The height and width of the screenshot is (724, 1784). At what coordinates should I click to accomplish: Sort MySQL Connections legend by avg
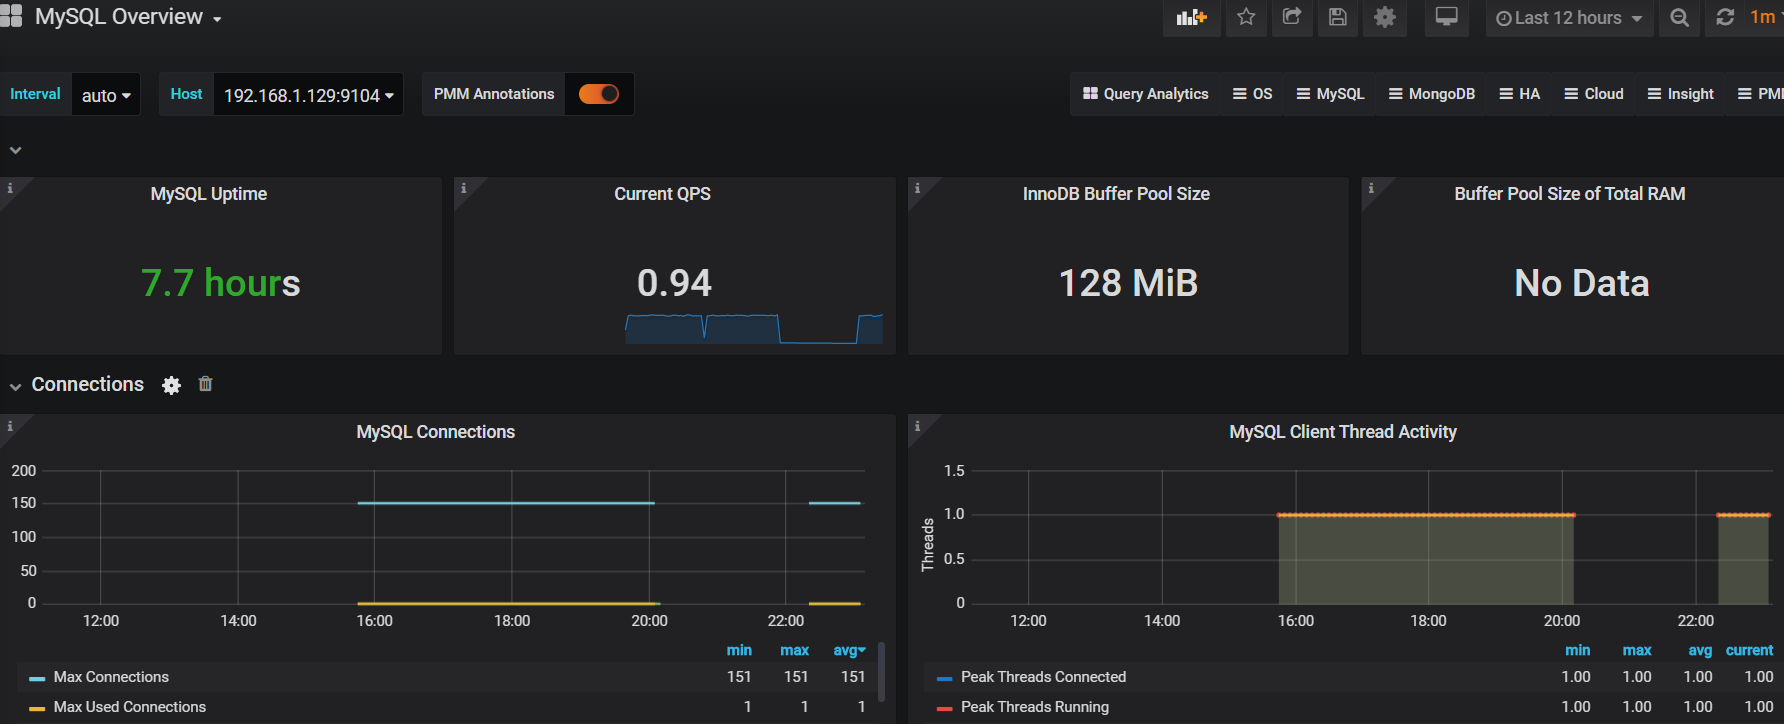click(849, 650)
